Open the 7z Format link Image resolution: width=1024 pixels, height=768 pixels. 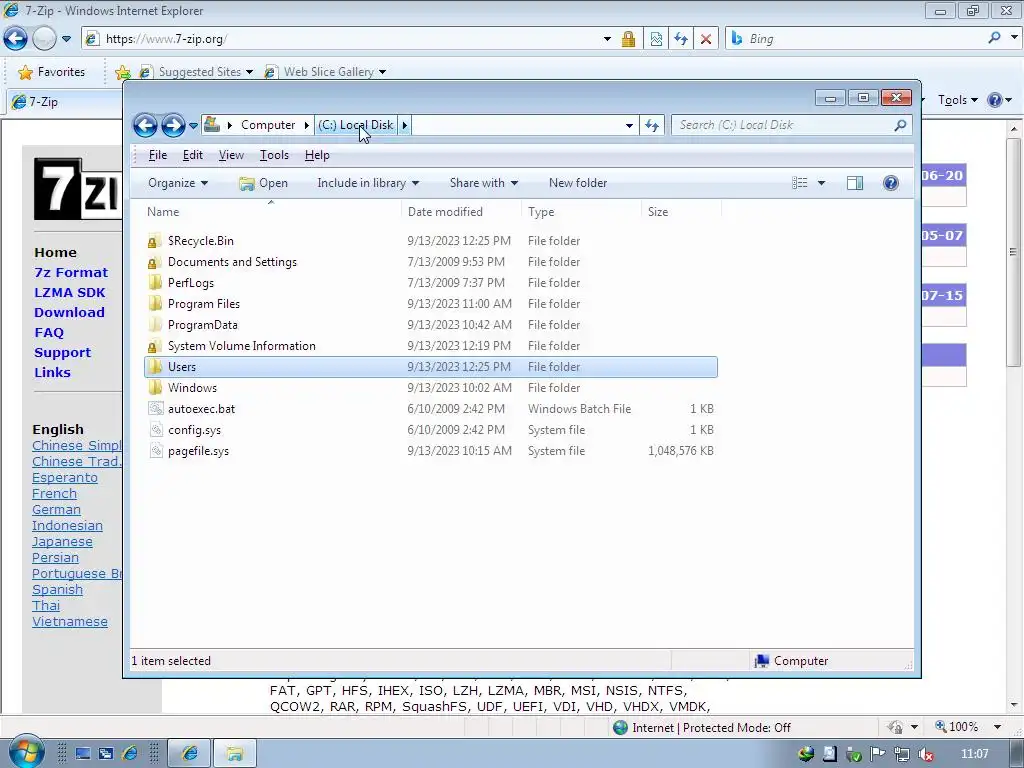tap(71, 272)
